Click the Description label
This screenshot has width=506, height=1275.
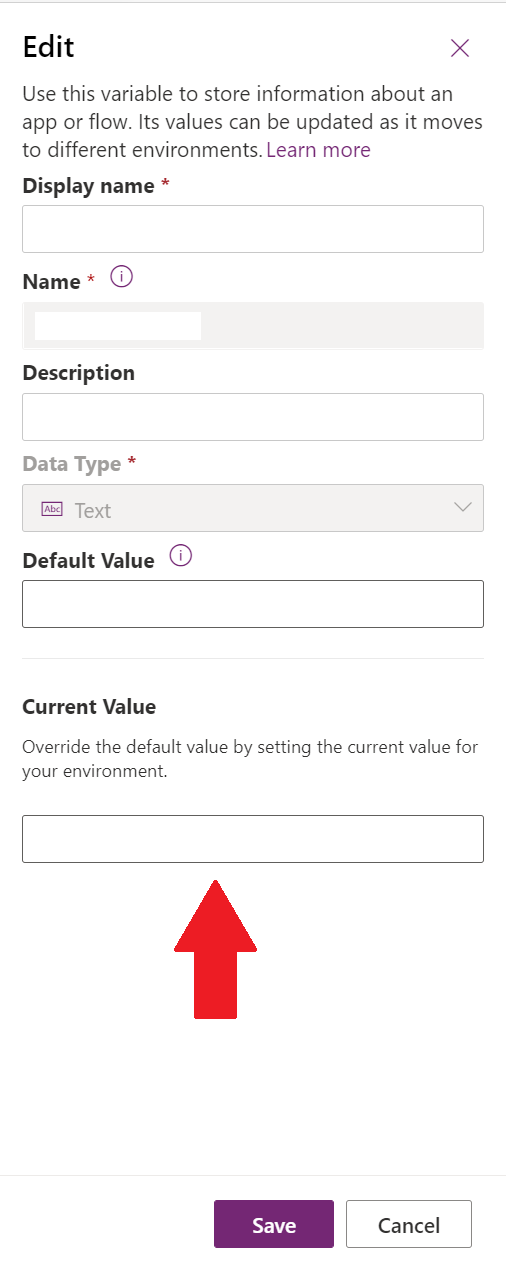point(78,373)
